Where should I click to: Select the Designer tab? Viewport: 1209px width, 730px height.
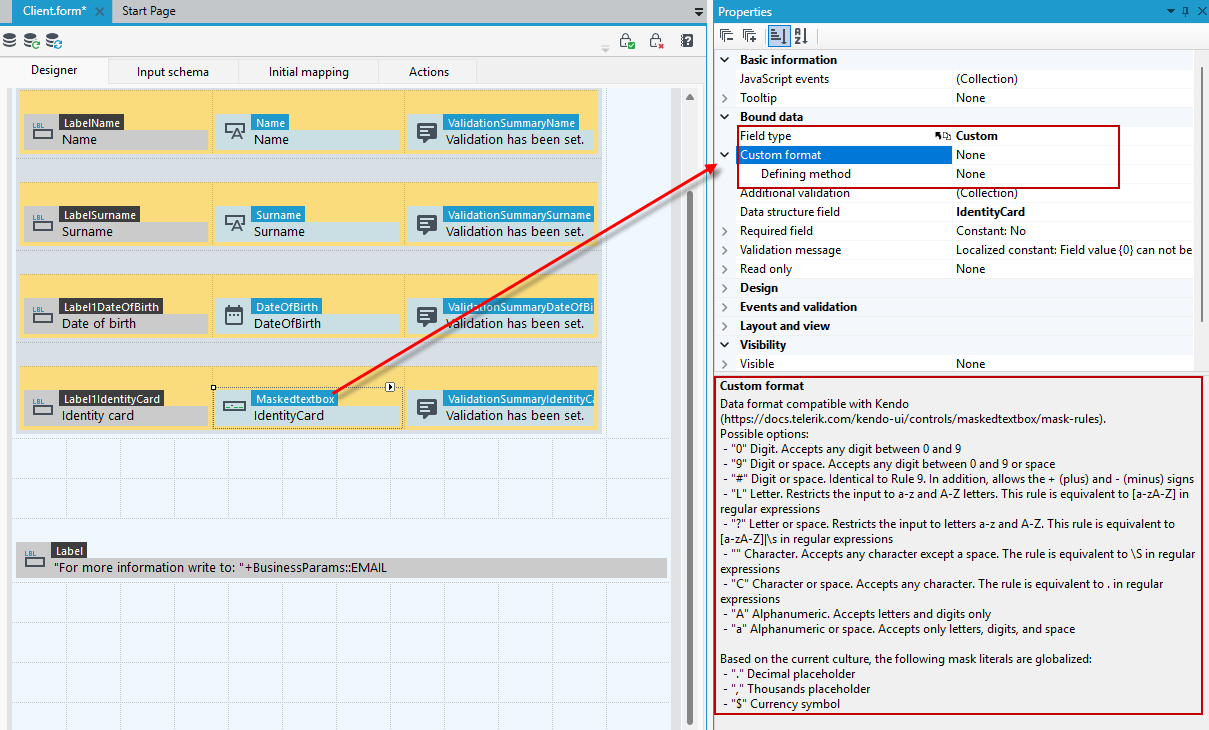click(x=54, y=71)
